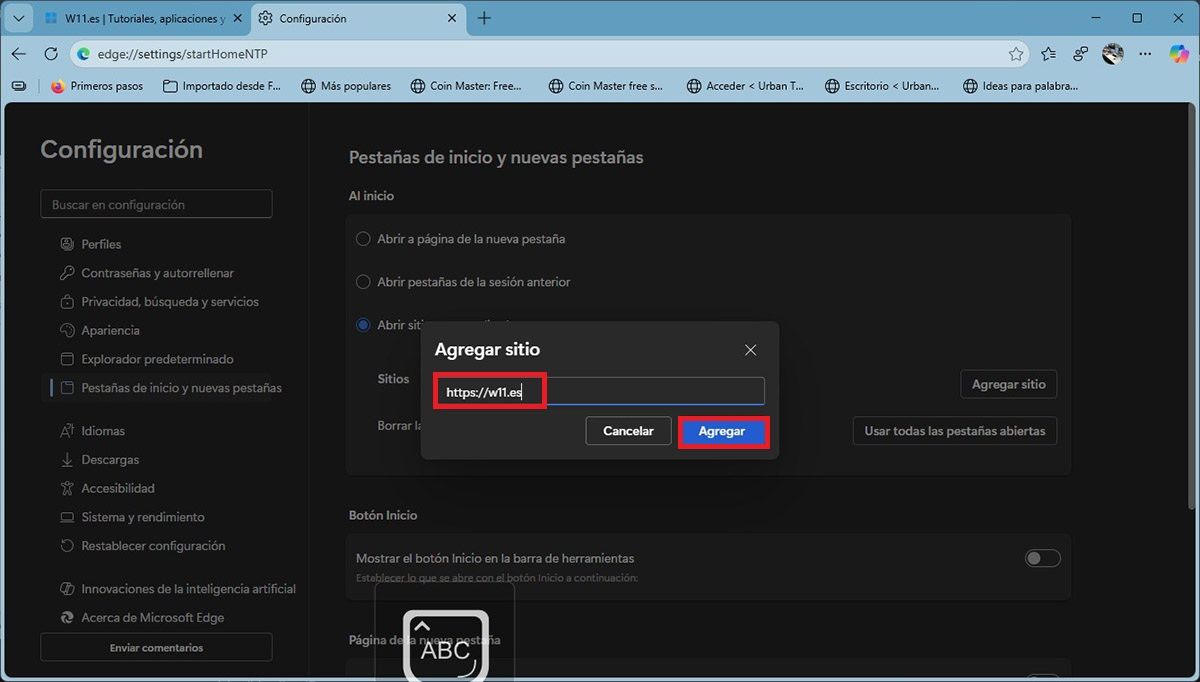1200x682 pixels.
Task: Confirm with the blue Agregar button
Action: pos(722,431)
